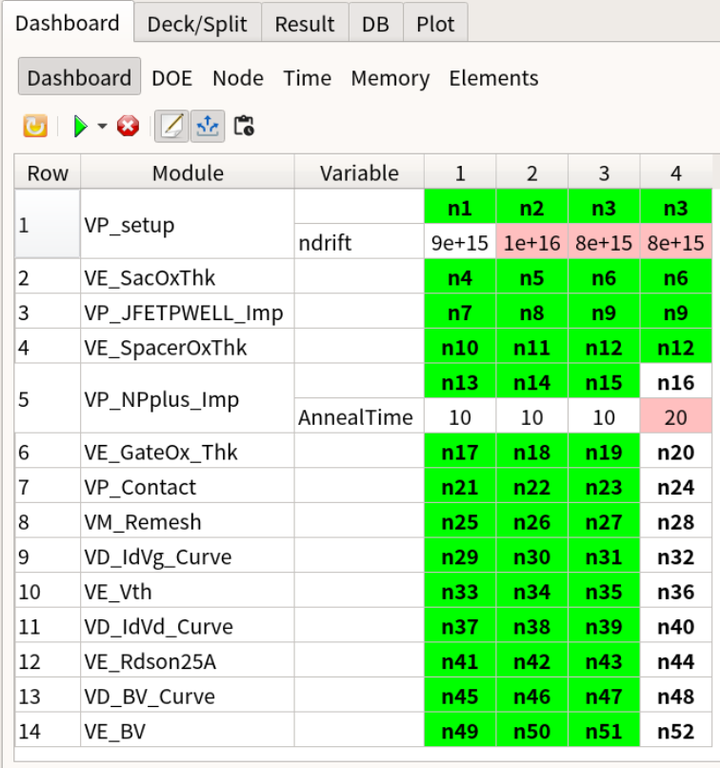Select the VE_SpacerOxThk module

click(x=188, y=347)
